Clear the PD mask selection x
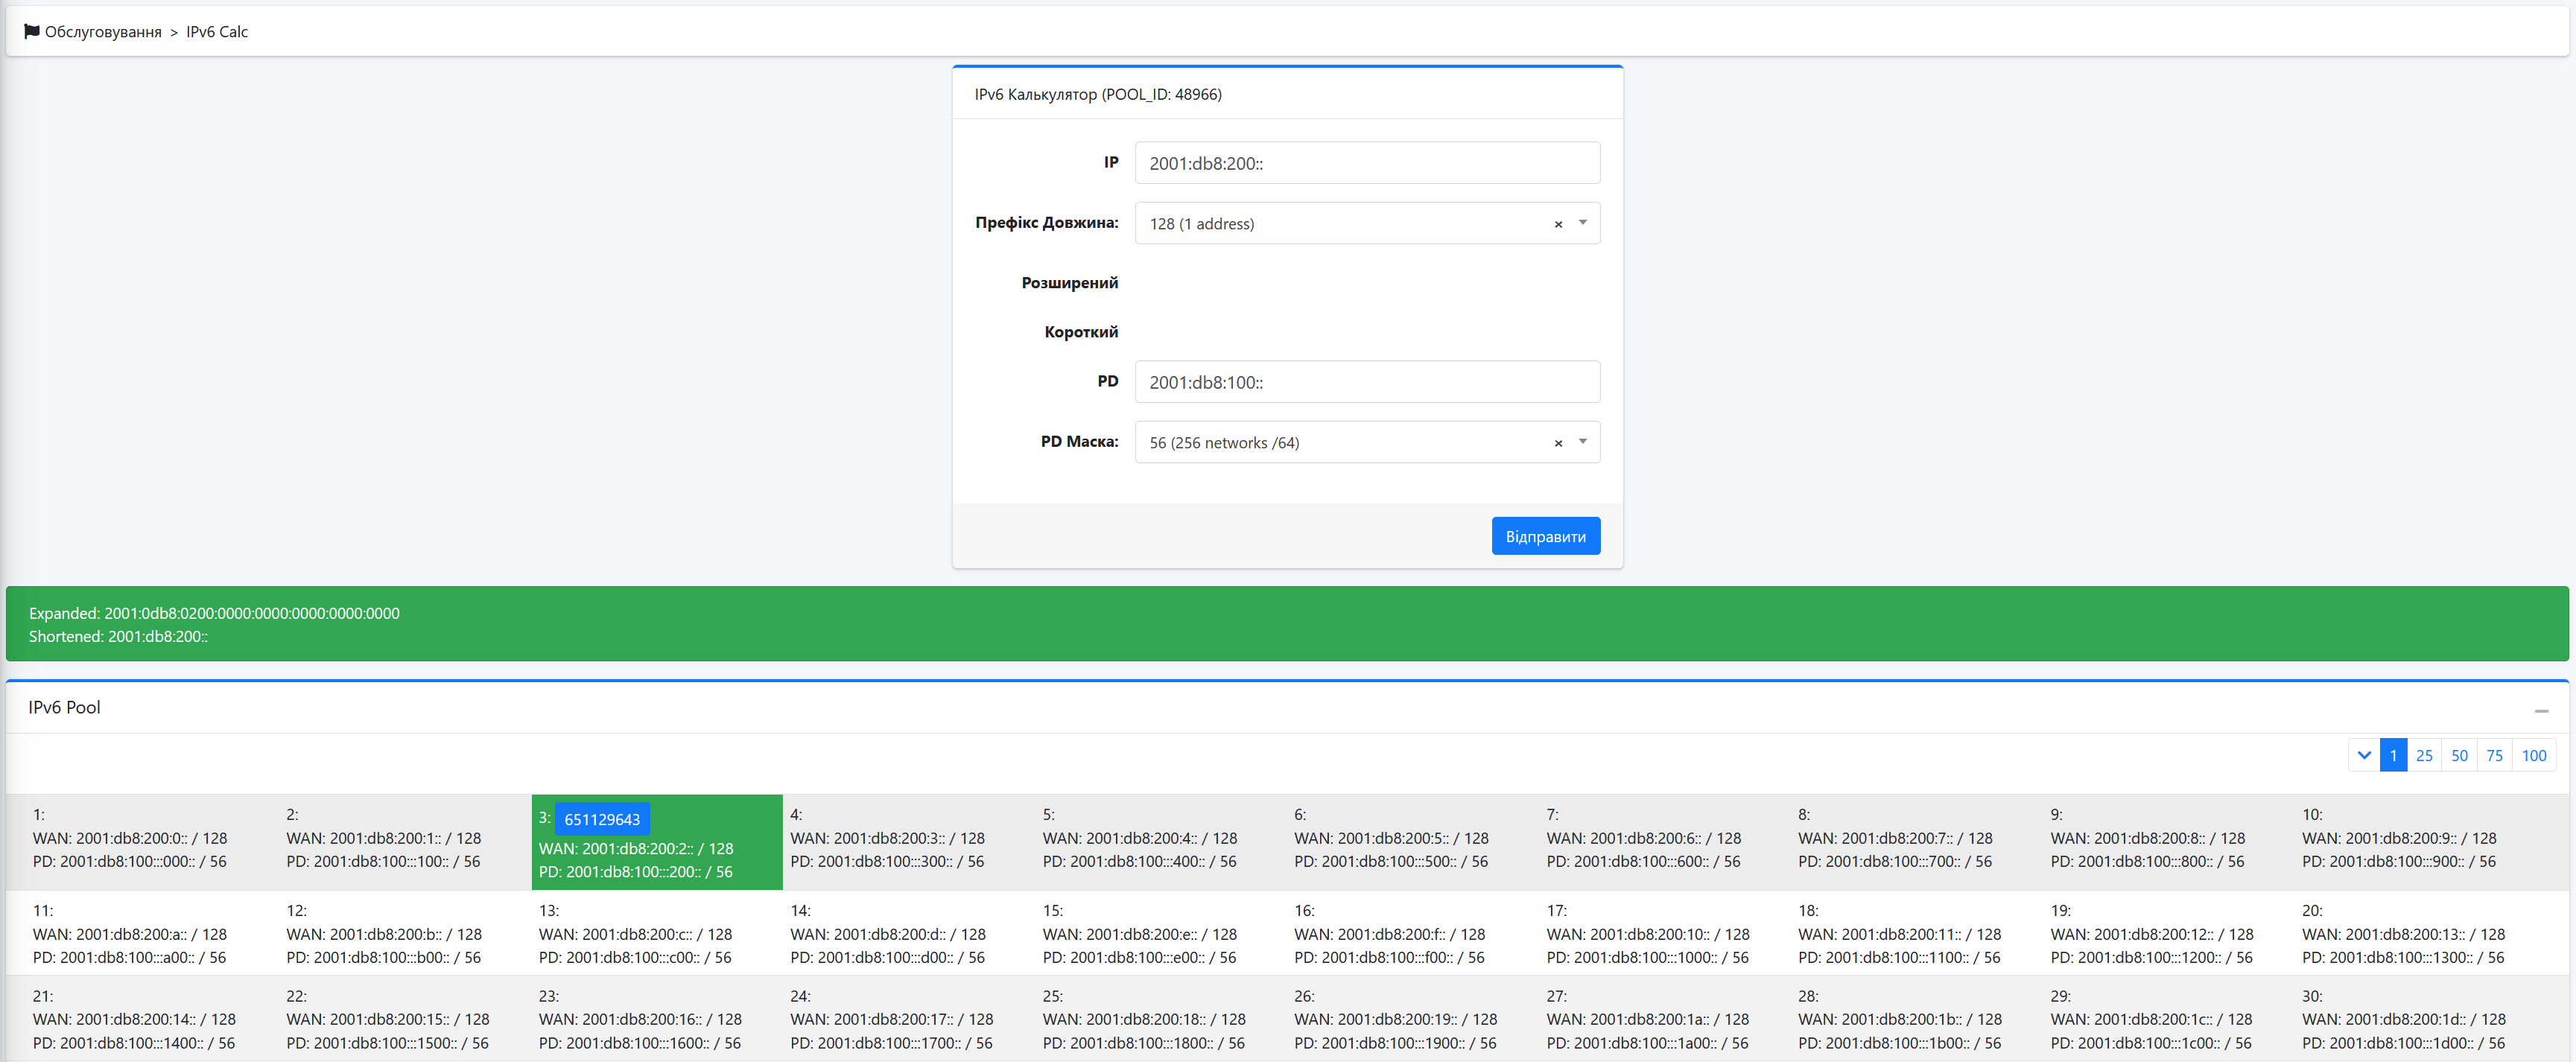 [x=1558, y=443]
